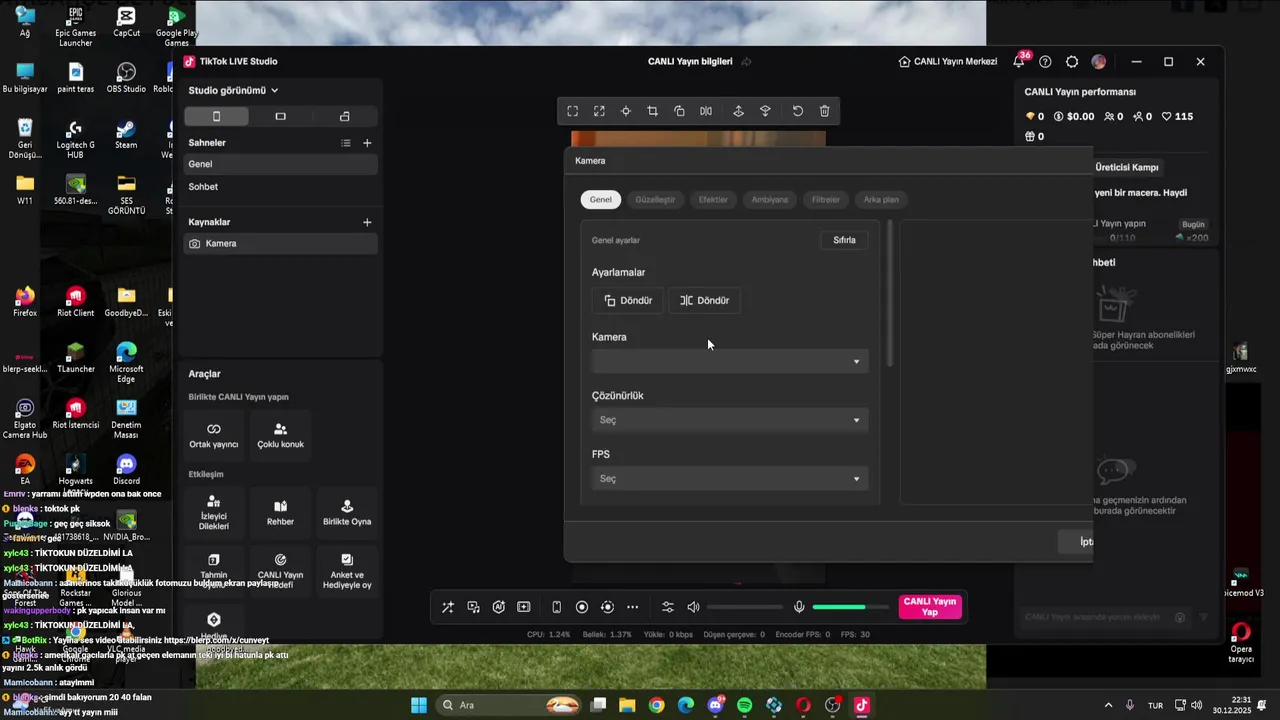Image resolution: width=1280 pixels, height=720 pixels.
Task: Click the AI hexagon icon in bottom bar
Action: click(x=498, y=607)
